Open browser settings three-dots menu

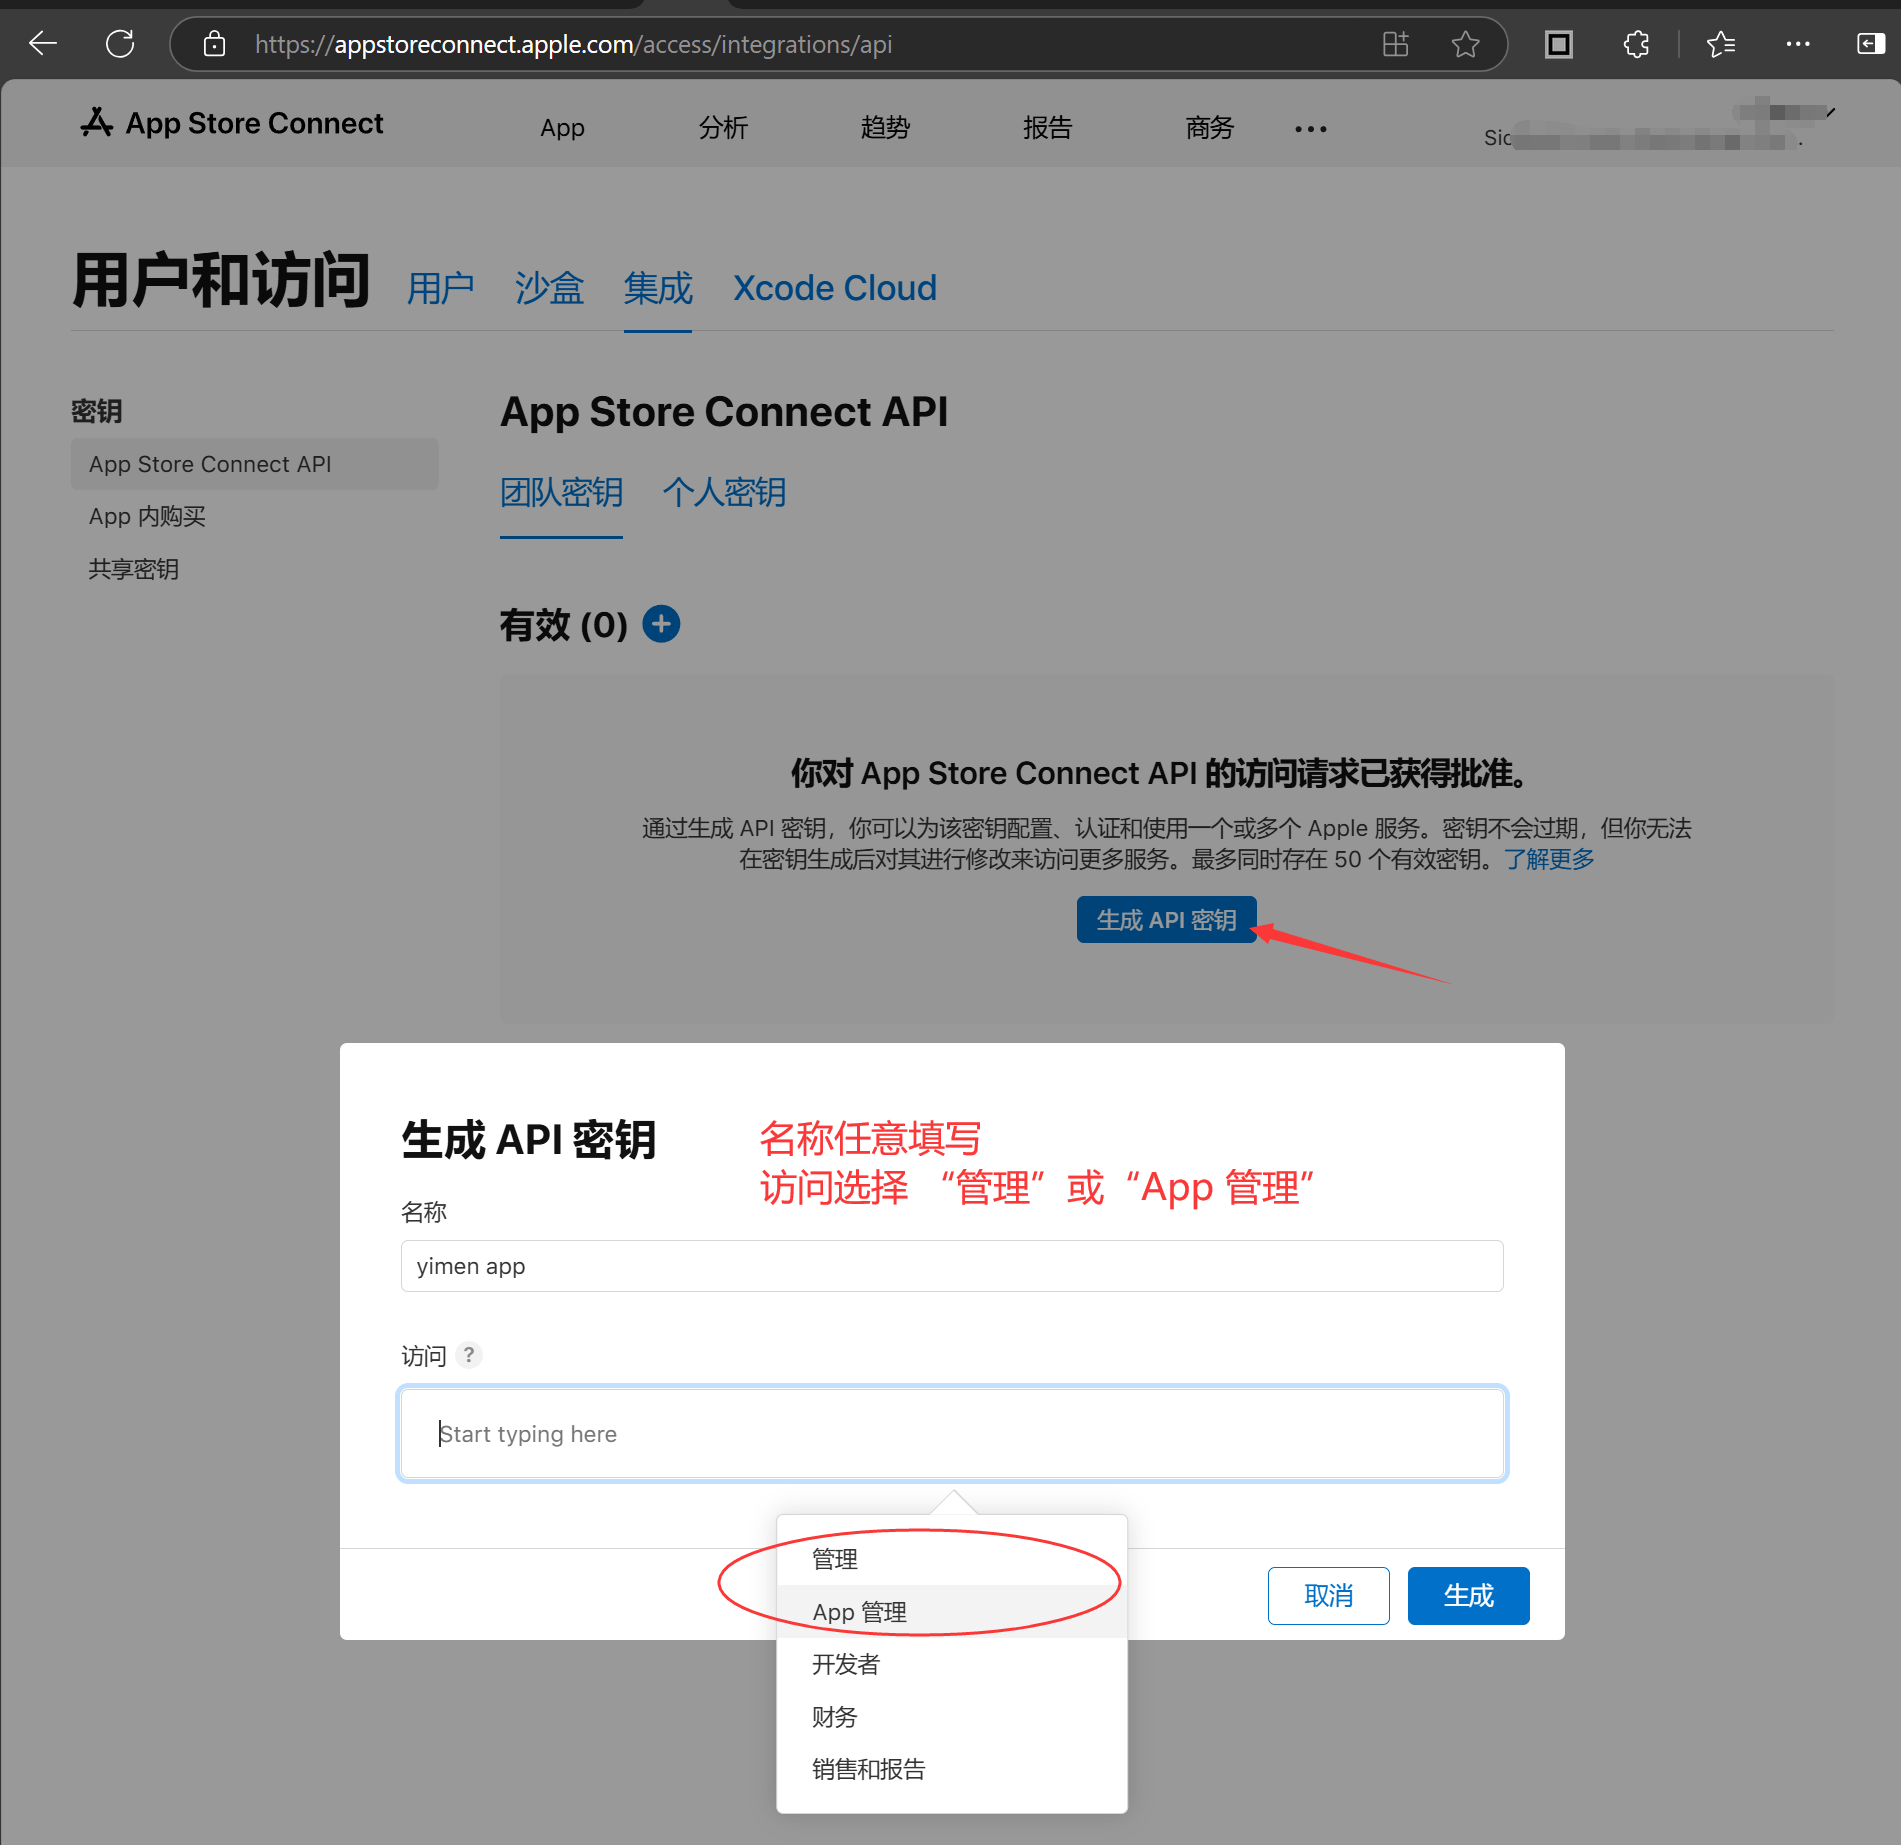click(x=1797, y=44)
